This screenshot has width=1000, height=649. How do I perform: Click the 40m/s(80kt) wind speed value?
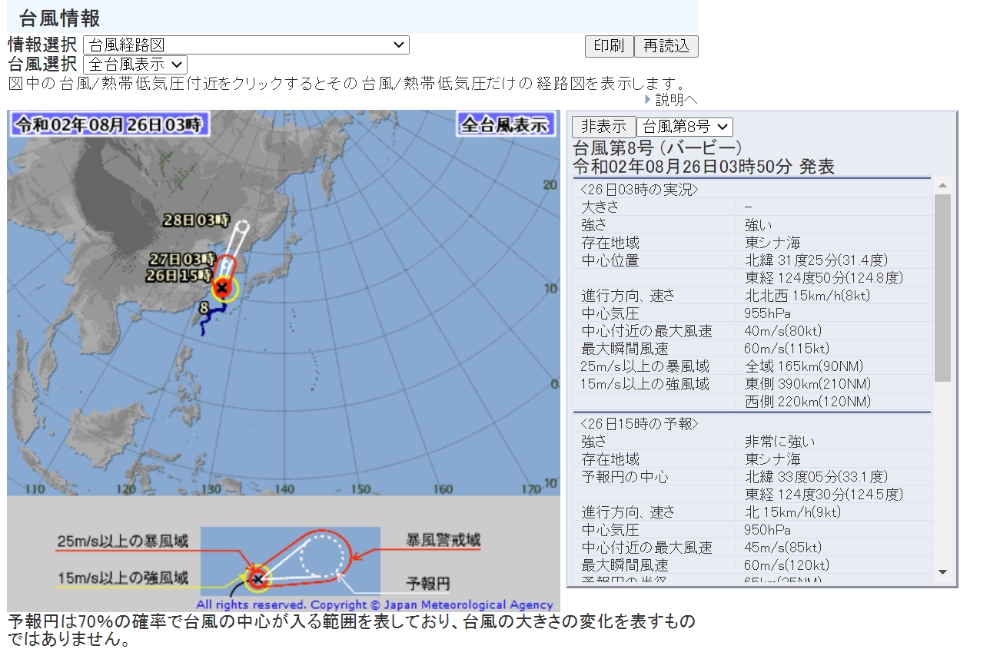[x=783, y=331]
